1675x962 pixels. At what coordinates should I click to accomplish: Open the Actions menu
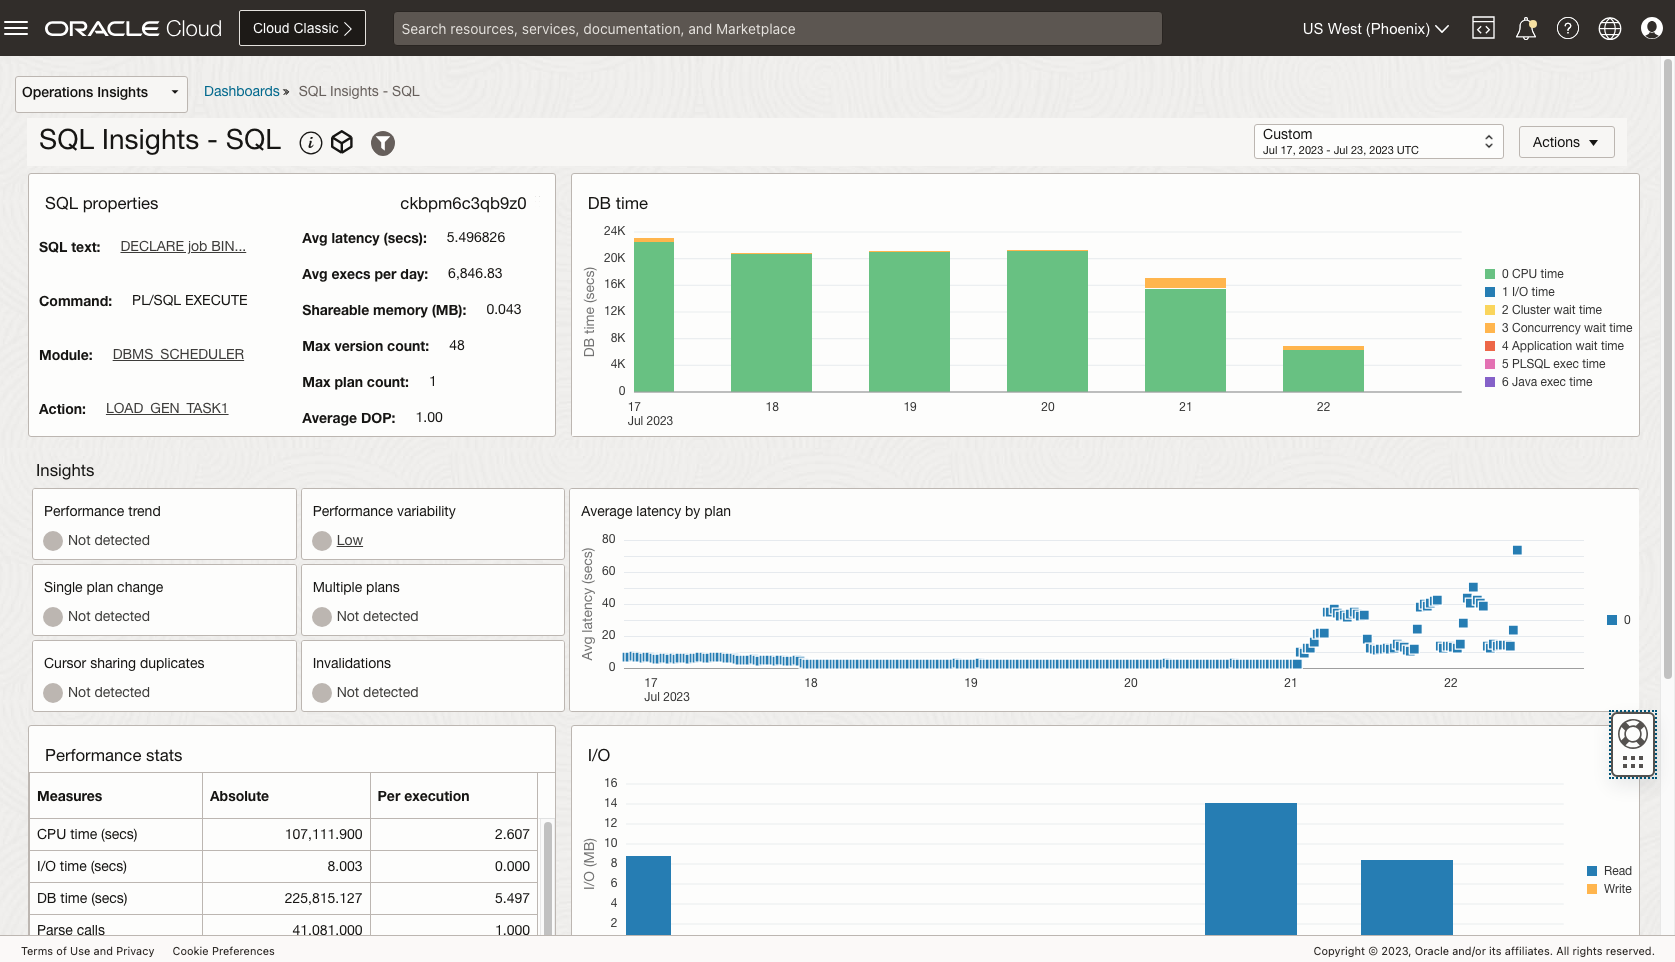(x=1565, y=142)
